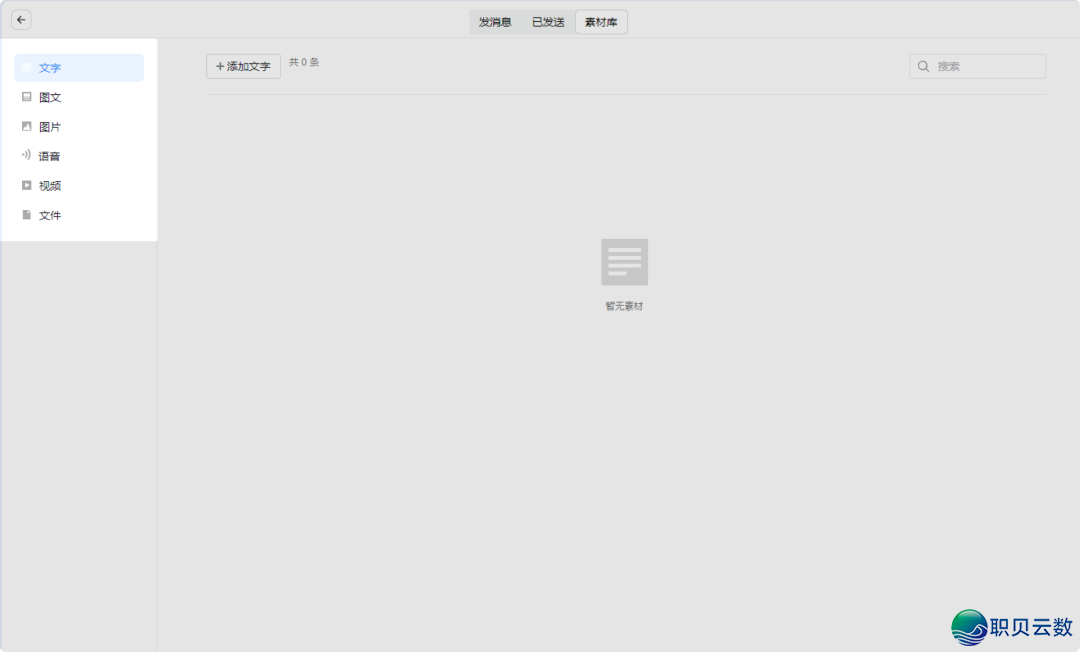Click the empty-state document placeholder icon
The height and width of the screenshot is (652, 1080).
click(x=624, y=262)
